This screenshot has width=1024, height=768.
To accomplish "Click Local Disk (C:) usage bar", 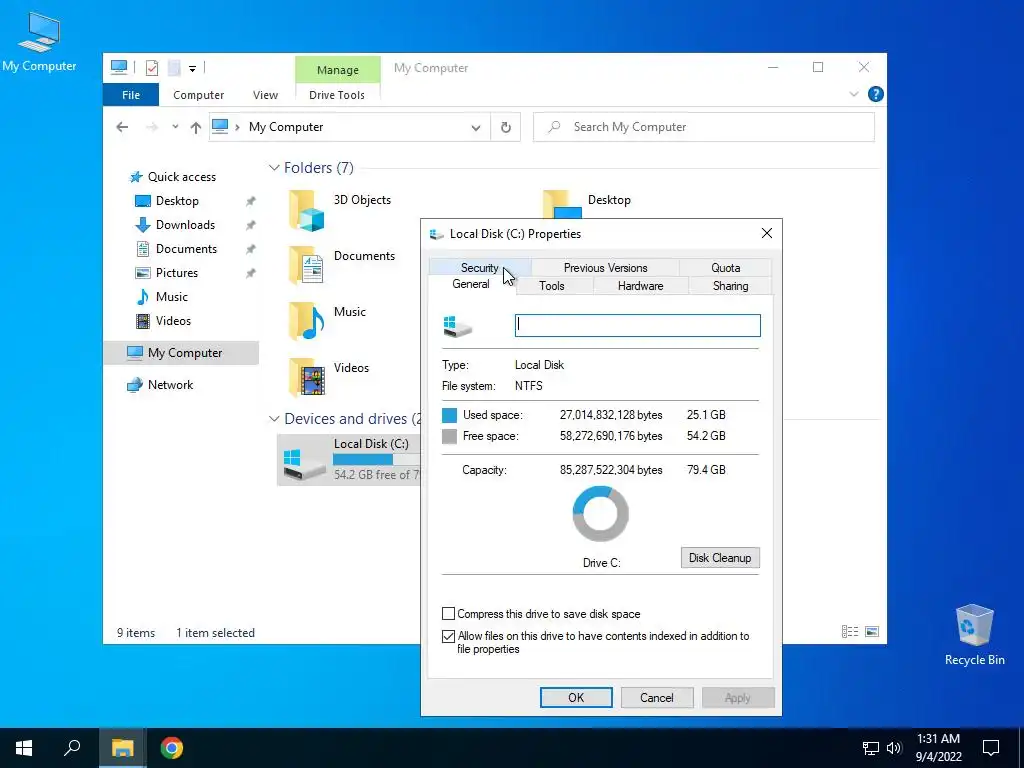I will pyautogui.click(x=376, y=460).
